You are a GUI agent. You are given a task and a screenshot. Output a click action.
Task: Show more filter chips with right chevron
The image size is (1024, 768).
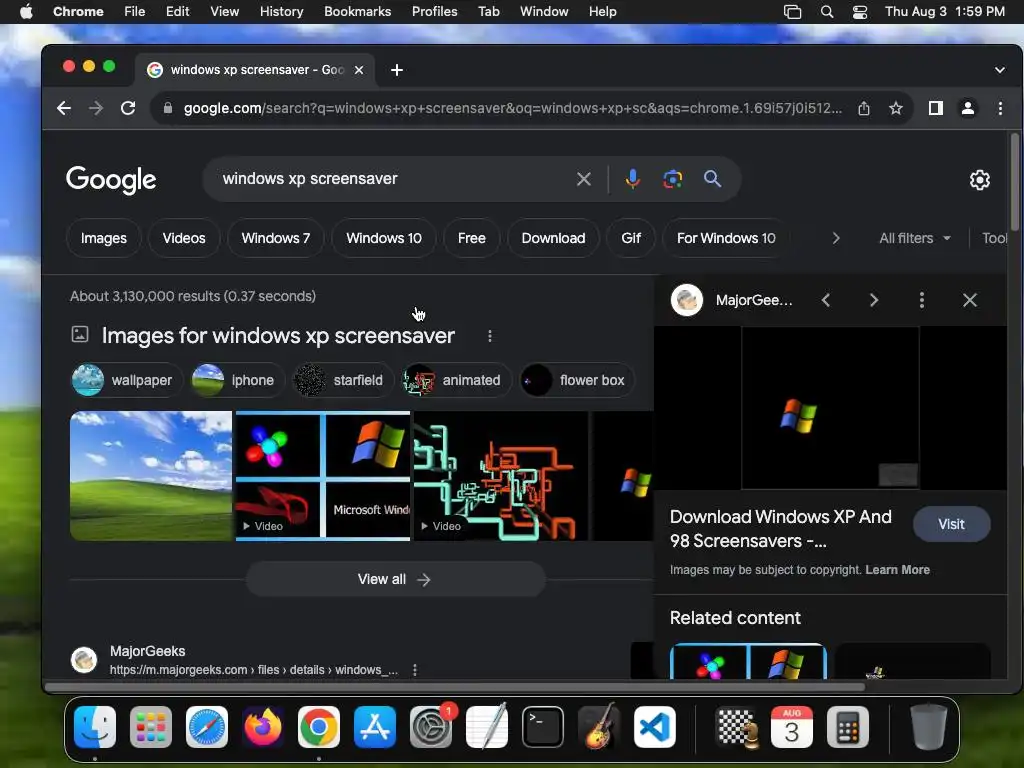(x=836, y=238)
